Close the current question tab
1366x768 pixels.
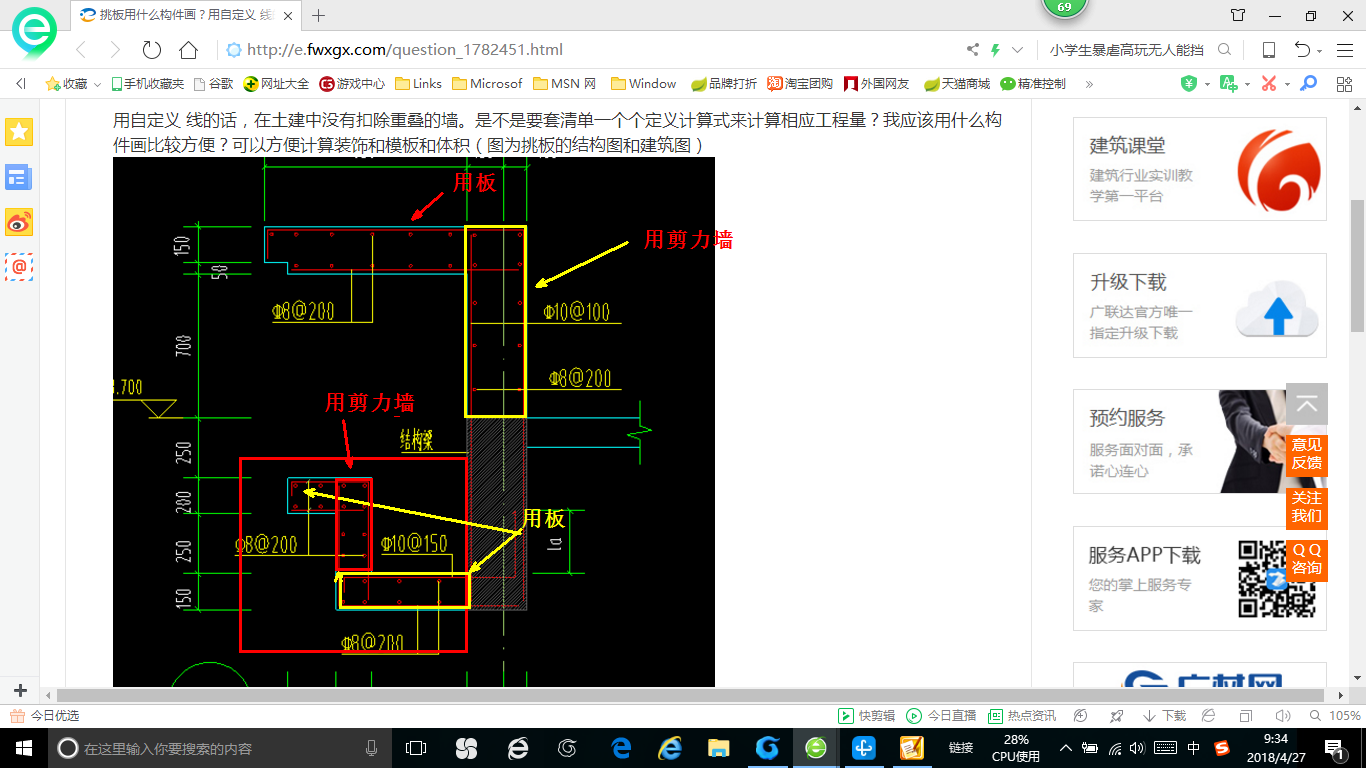[289, 15]
